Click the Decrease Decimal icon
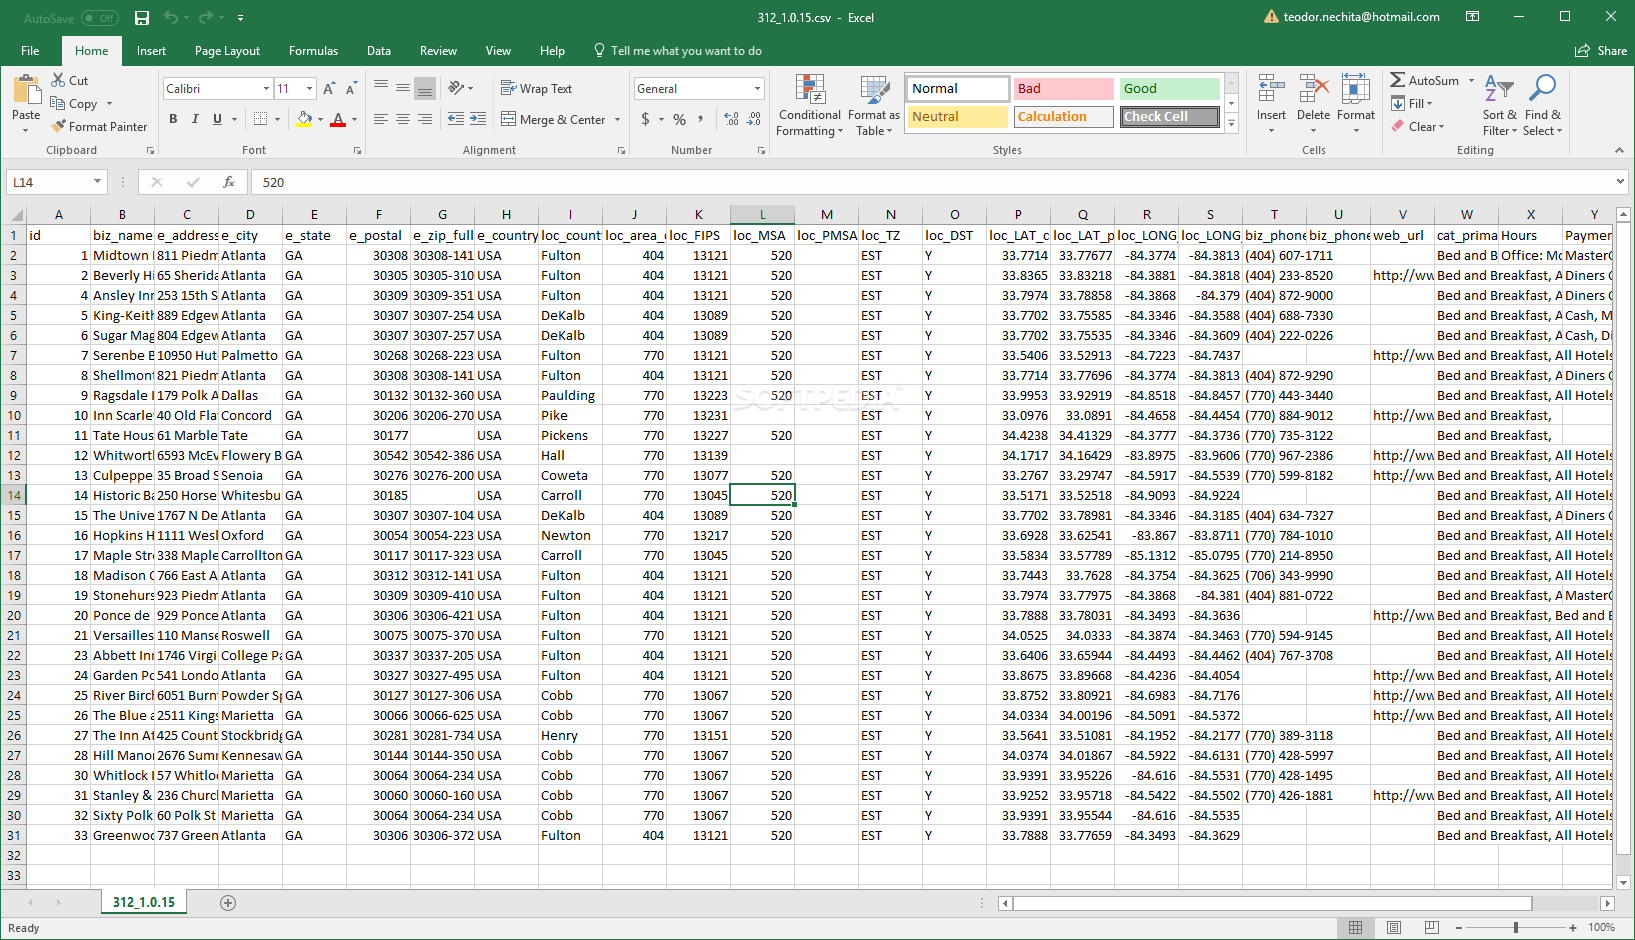The height and width of the screenshot is (940, 1635). click(x=755, y=119)
